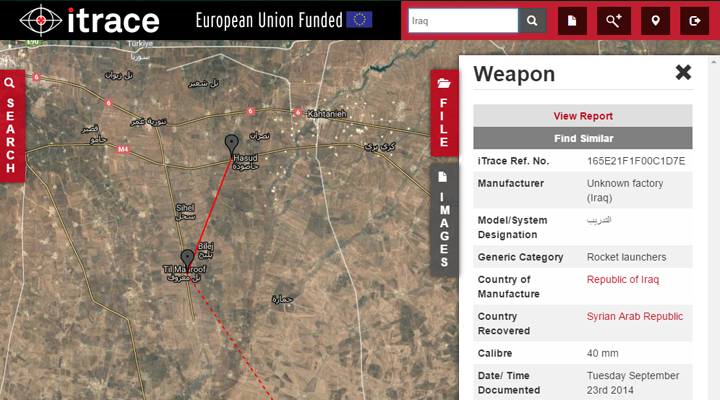Click the itrace crosshair eye logo
This screenshot has width=720, height=400.
(x=41, y=20)
